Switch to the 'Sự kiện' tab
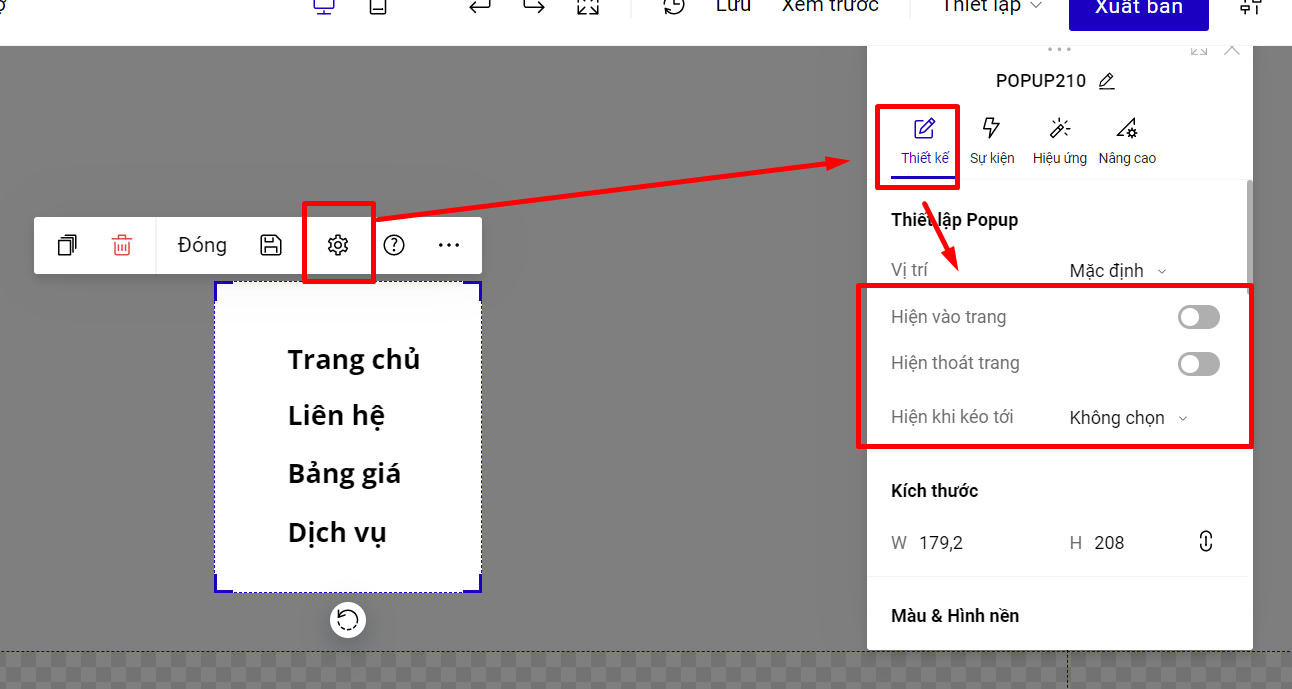This screenshot has height=689, width=1292. 992,141
